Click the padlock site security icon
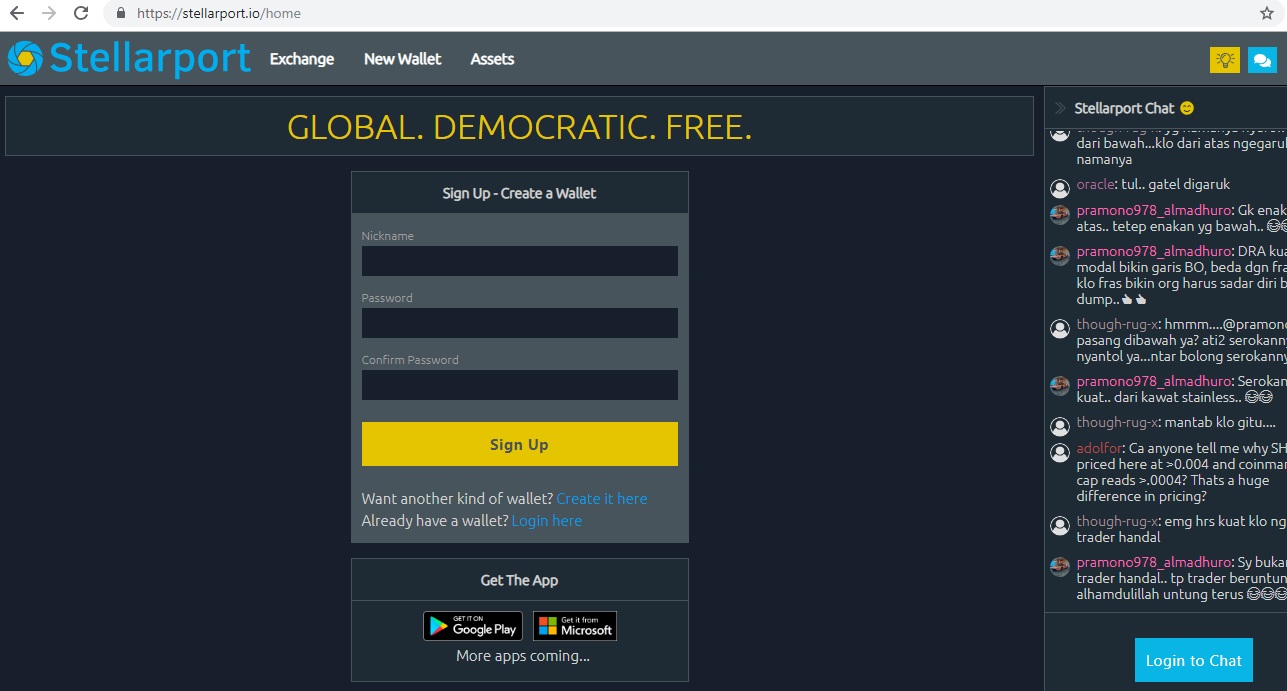1287x691 pixels. (x=121, y=14)
